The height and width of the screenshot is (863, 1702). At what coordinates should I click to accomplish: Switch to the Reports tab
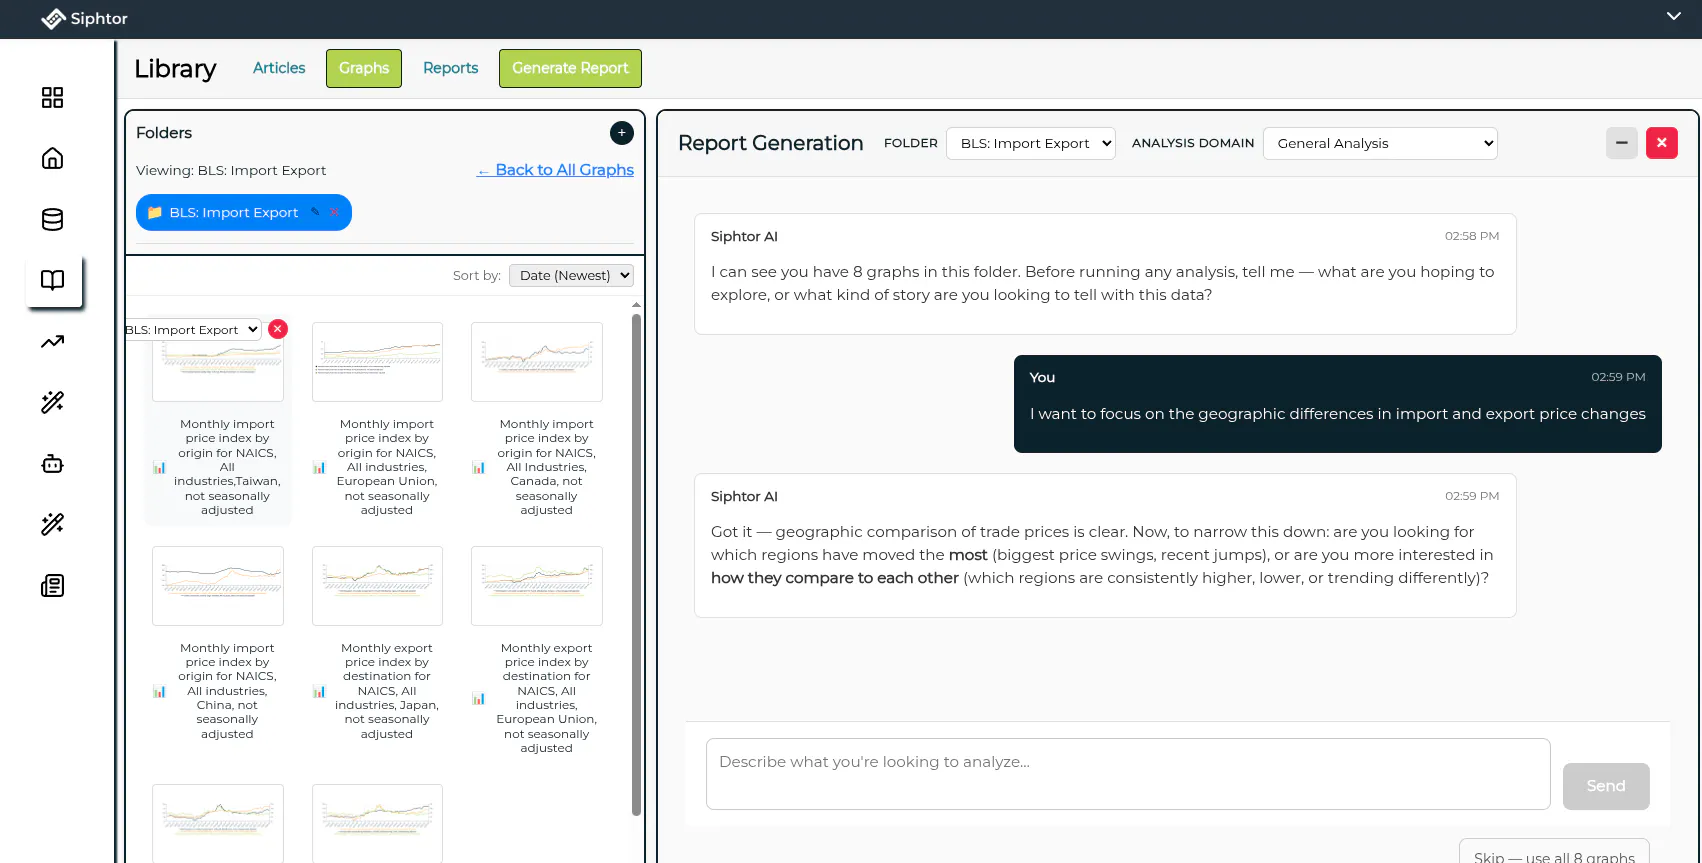[451, 68]
